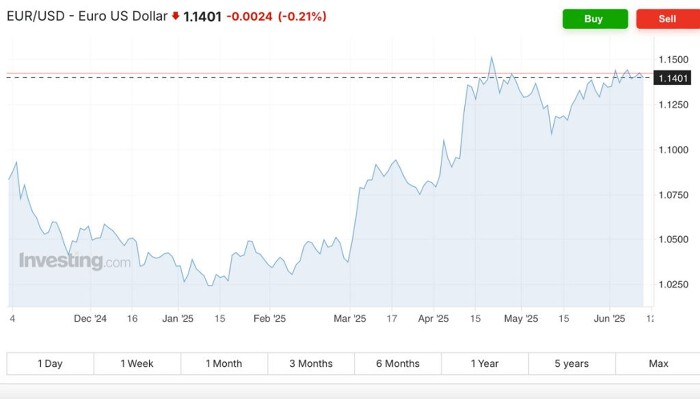
Task: Click the -0.0024 (-0.21%) change value
Action: coord(276,17)
